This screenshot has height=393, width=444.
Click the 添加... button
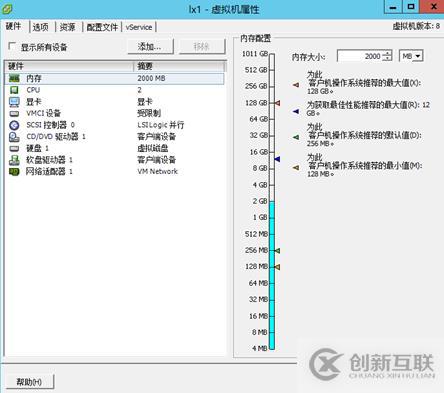[150, 46]
